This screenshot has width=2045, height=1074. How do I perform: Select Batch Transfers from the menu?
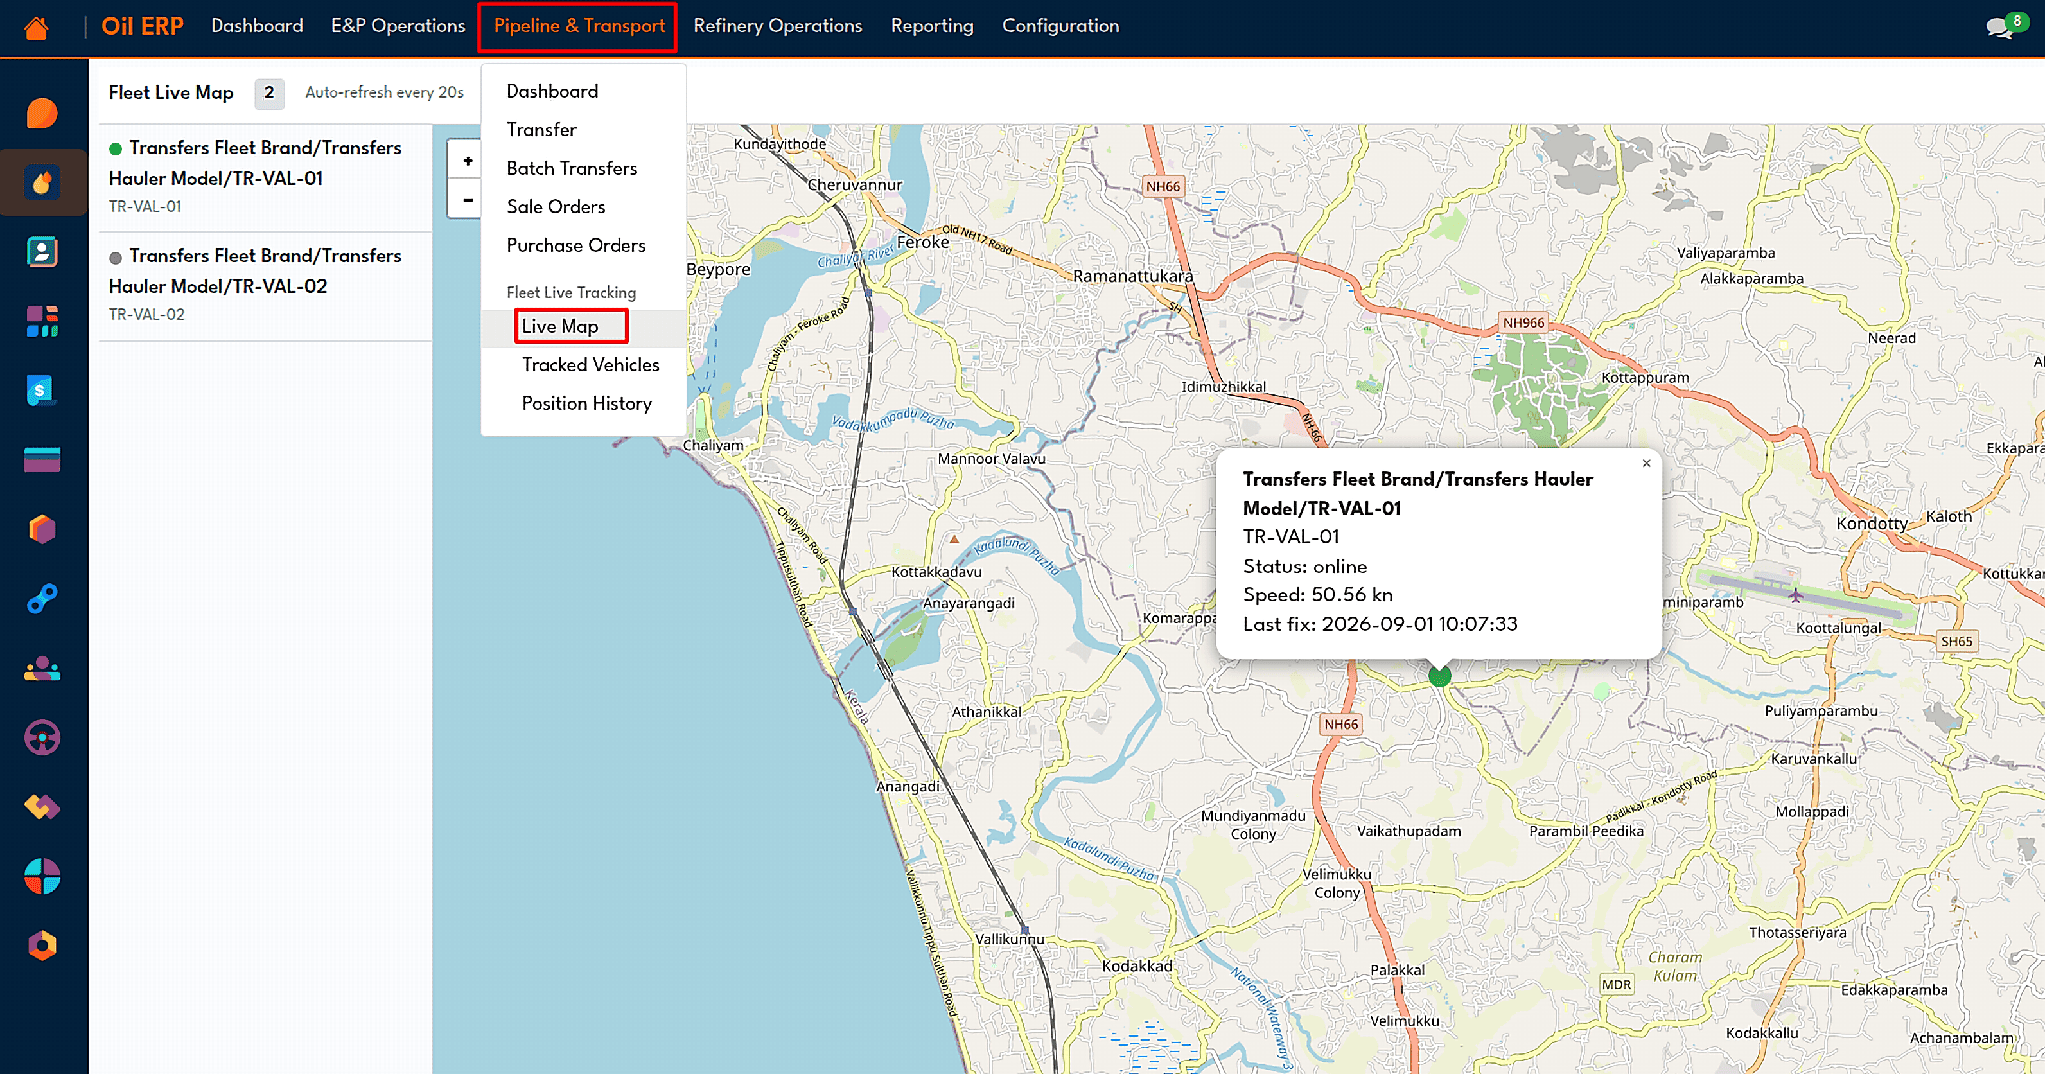[x=583, y=168]
